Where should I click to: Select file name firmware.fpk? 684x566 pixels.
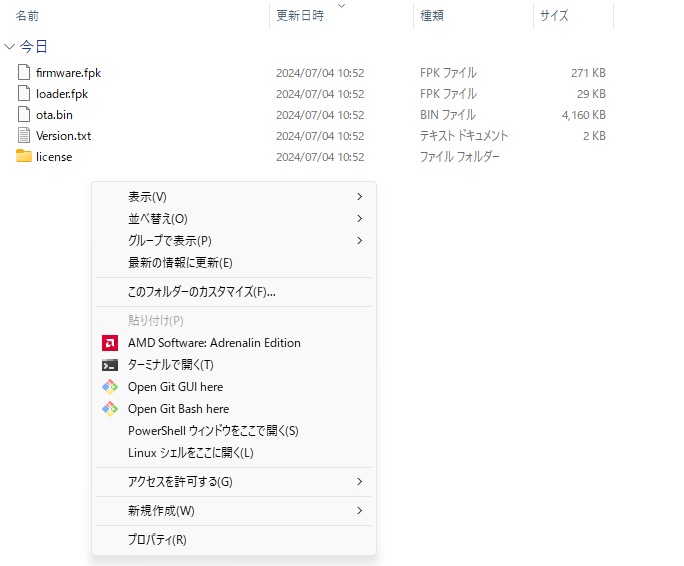68,73
